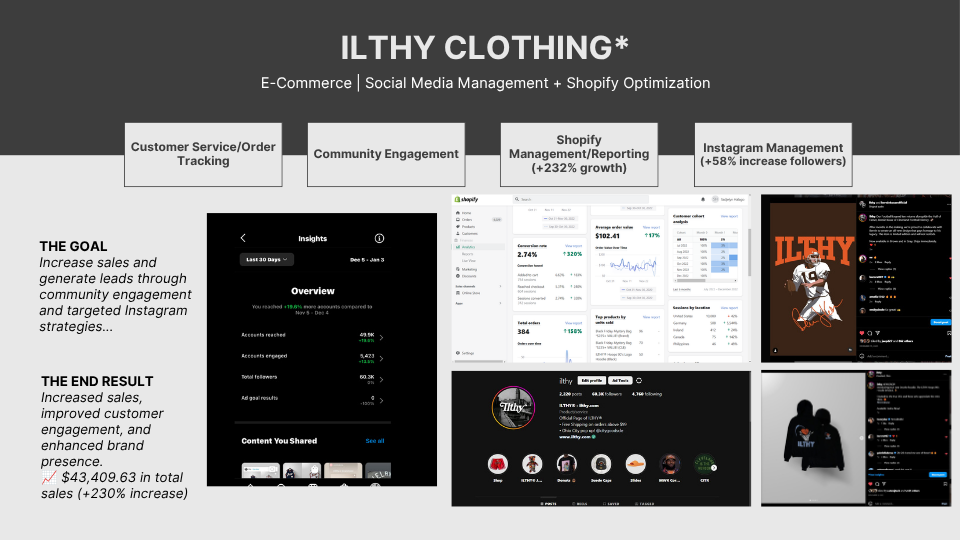Image resolution: width=960 pixels, height=540 pixels.
Task: Switch to Reels tab on profile
Action: pyautogui.click(x=579, y=503)
